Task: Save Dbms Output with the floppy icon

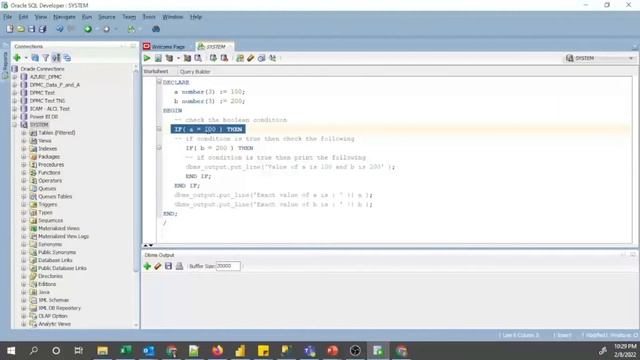Action: 168,266
